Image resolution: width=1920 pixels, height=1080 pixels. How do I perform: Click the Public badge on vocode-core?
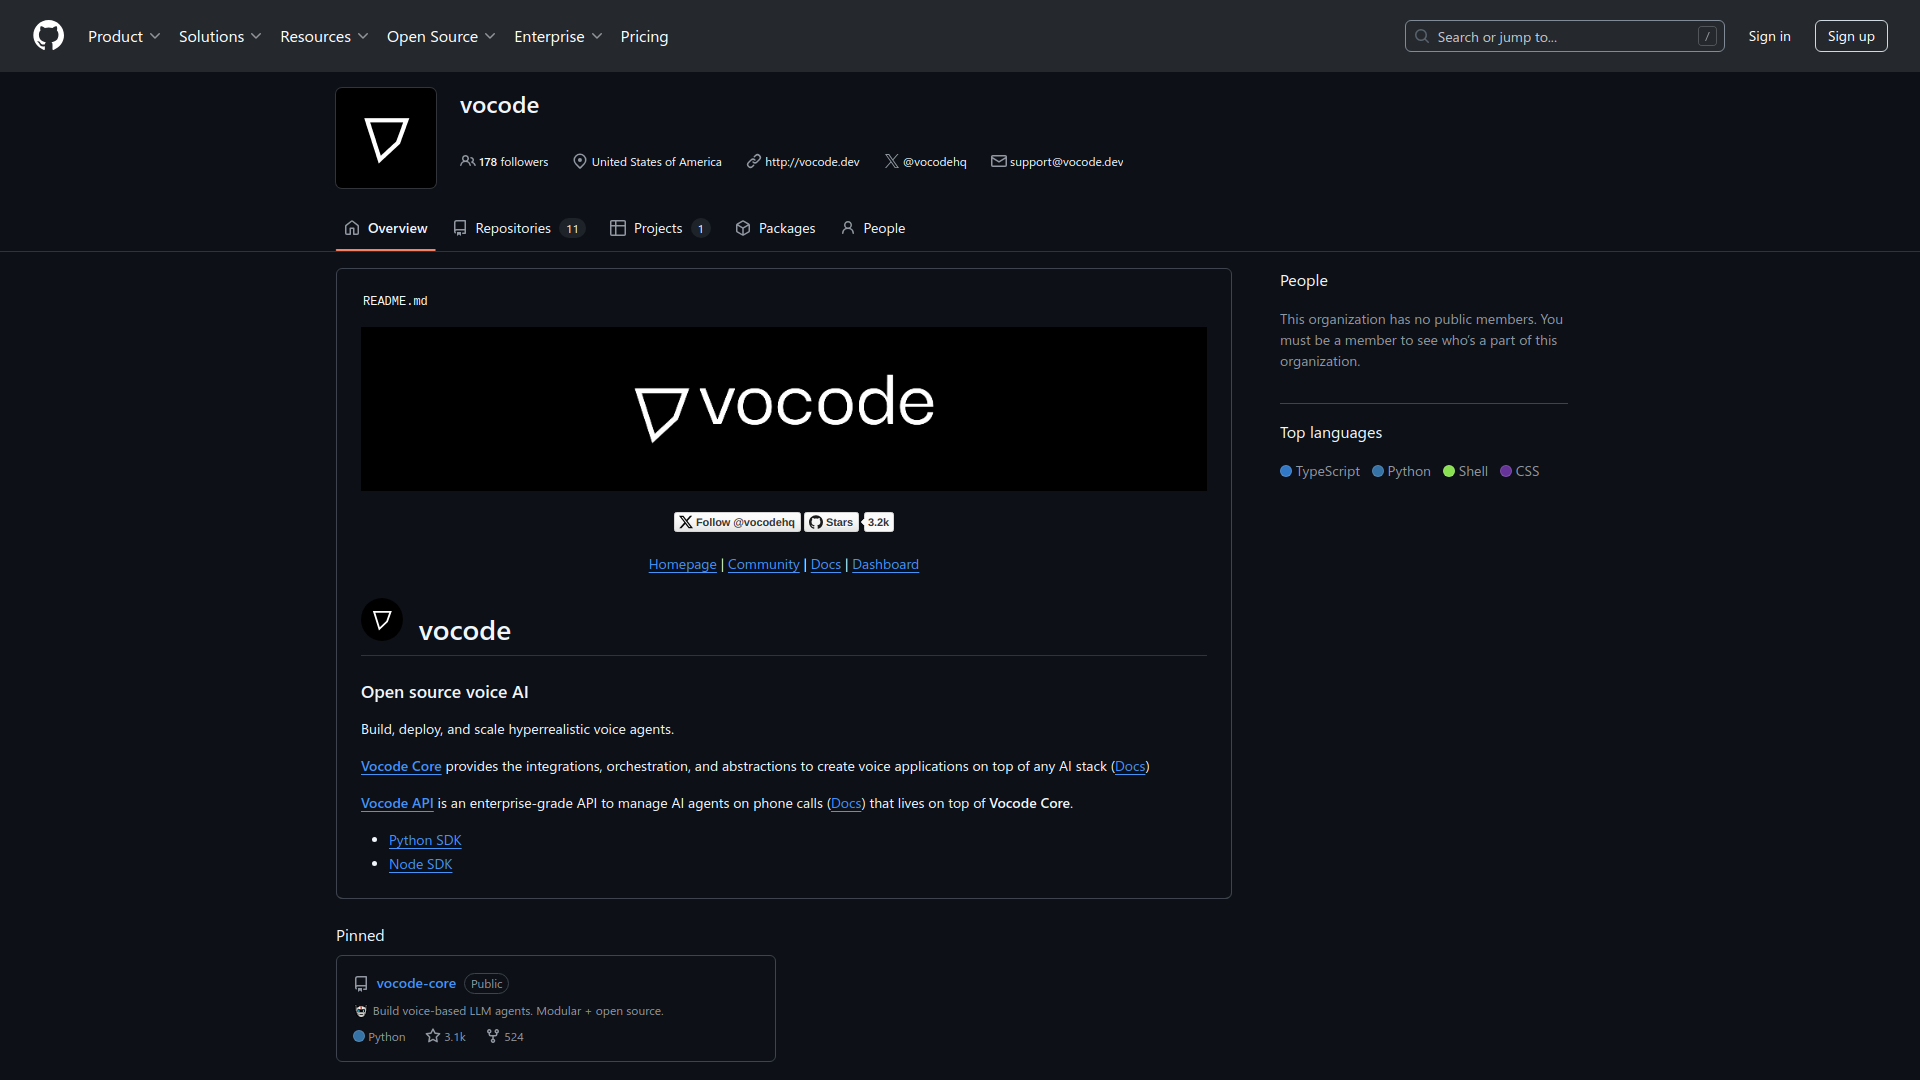(x=487, y=984)
